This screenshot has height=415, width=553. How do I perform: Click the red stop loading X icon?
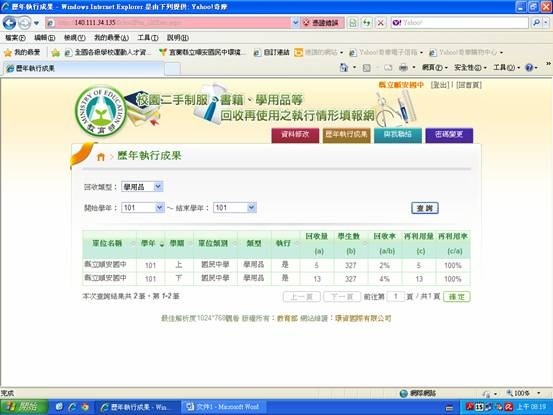(x=381, y=23)
